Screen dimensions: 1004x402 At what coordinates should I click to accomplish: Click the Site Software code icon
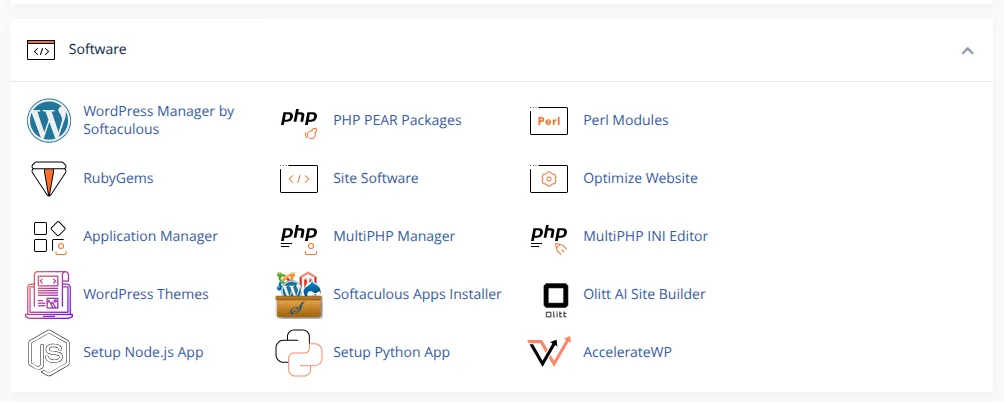coord(299,179)
